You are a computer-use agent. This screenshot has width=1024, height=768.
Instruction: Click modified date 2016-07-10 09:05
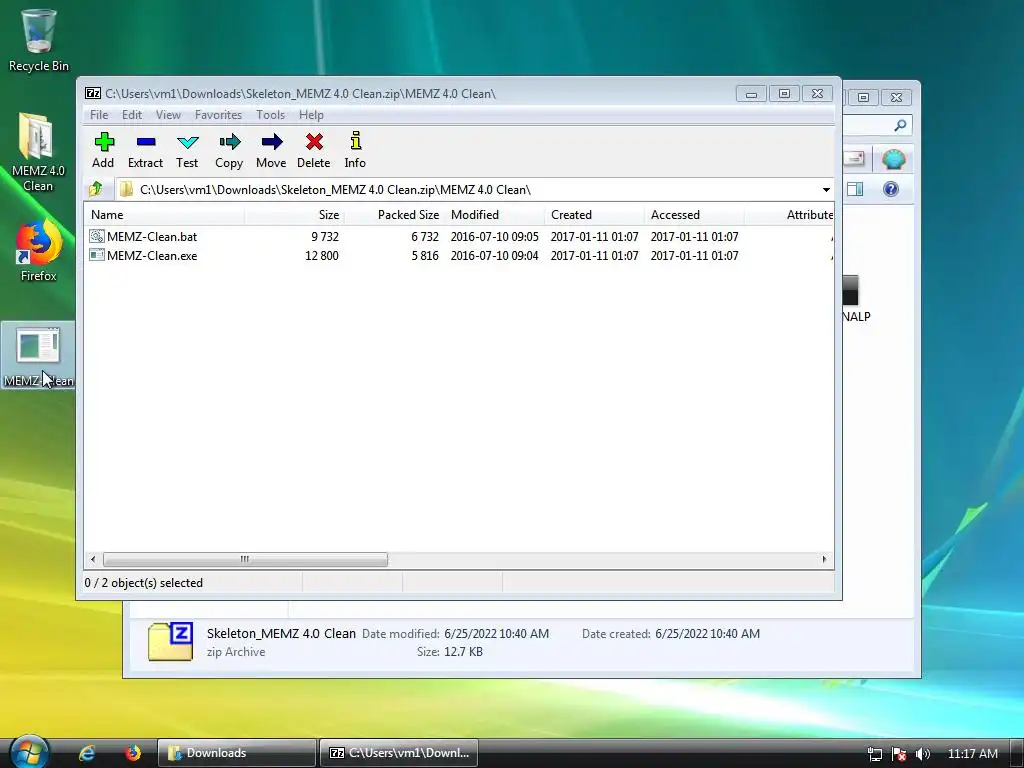(494, 236)
